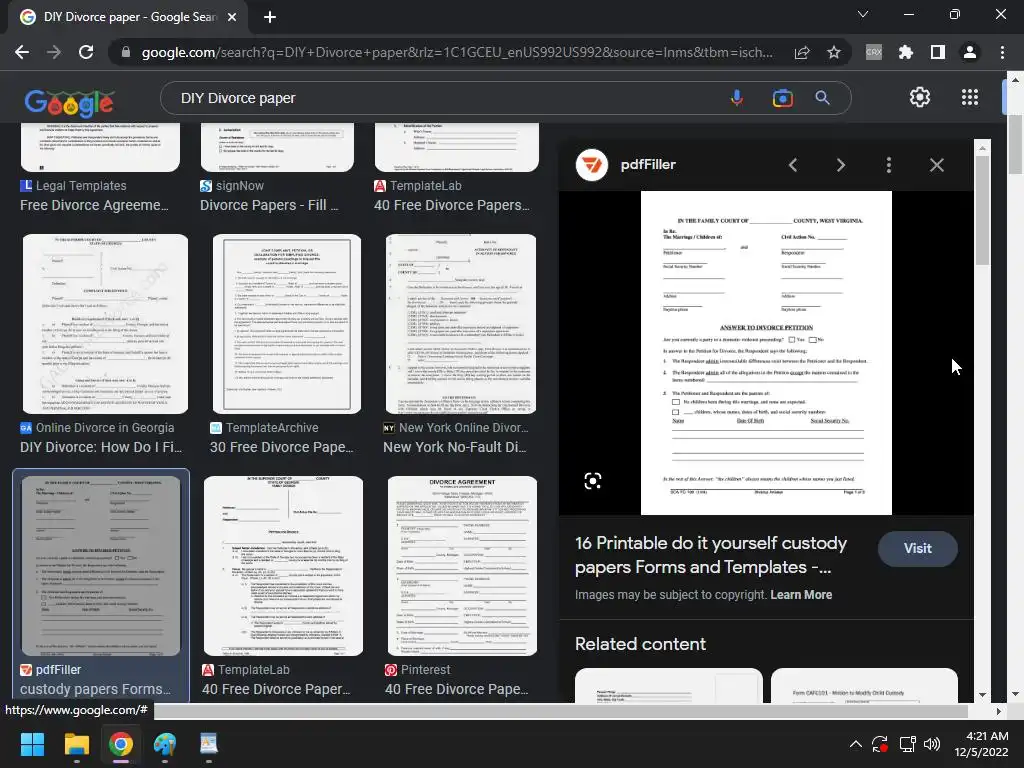Go to previous image in preview panel
1024x768 pixels.
point(793,165)
